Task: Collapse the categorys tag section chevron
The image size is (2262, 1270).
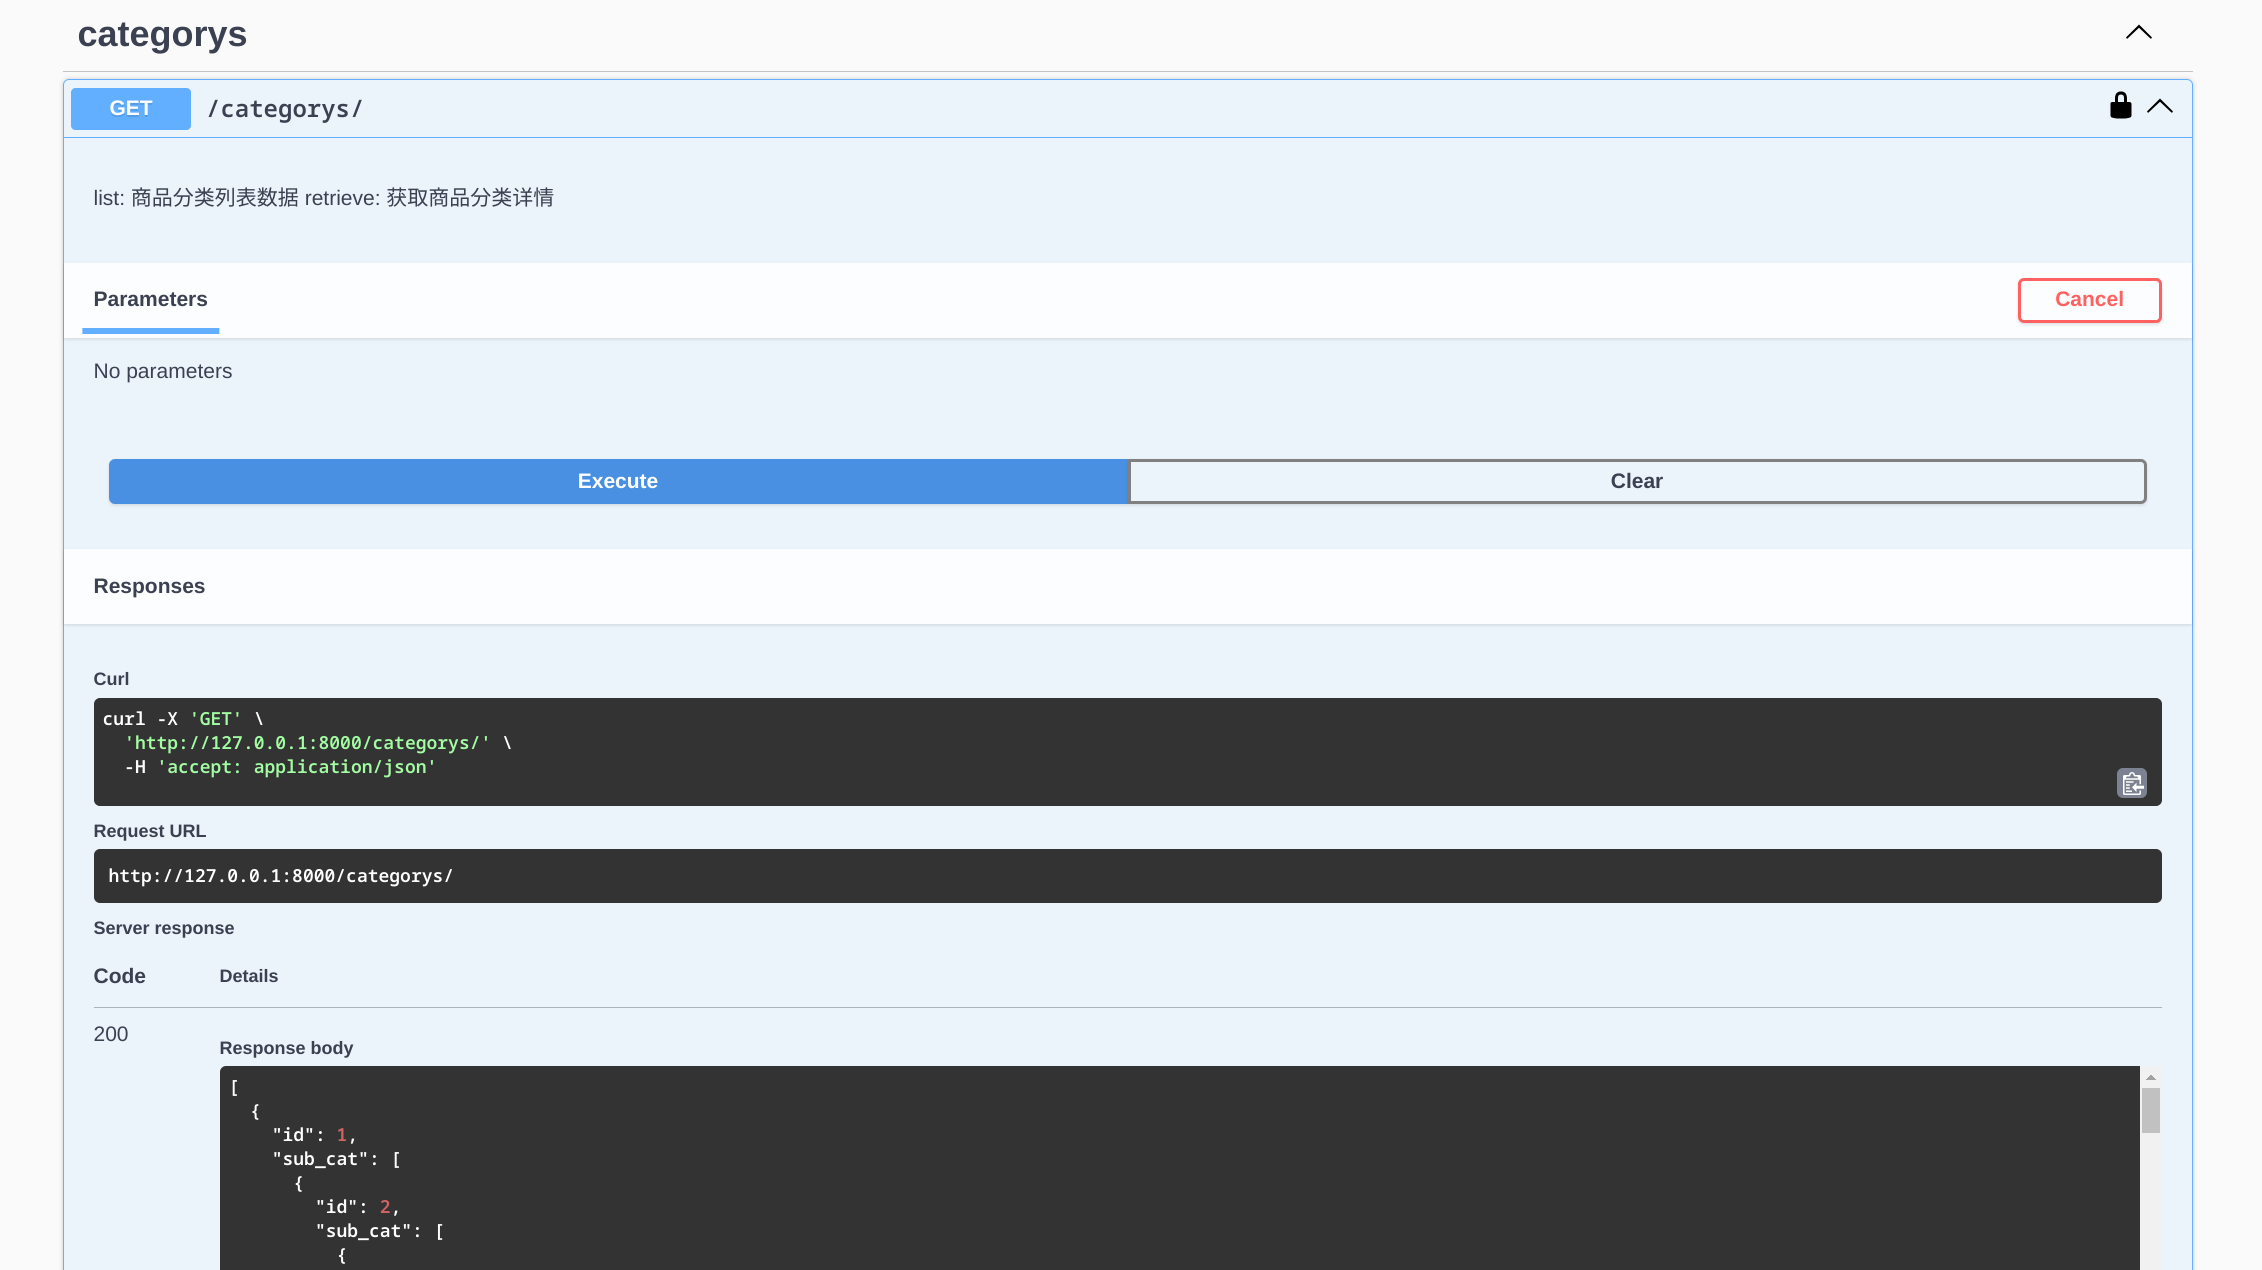Action: click(x=2138, y=33)
